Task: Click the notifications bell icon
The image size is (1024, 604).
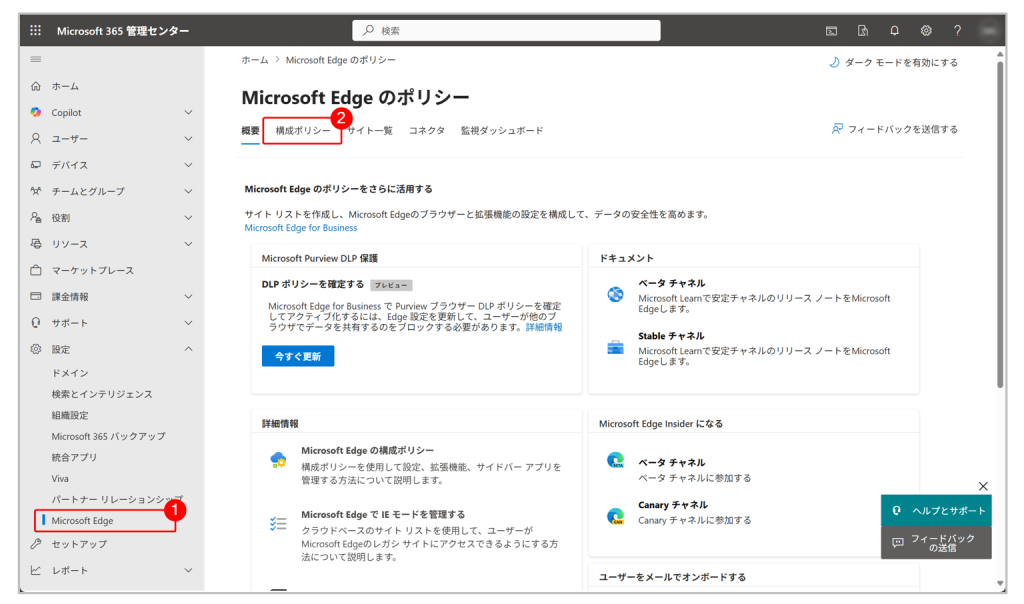Action: coord(894,31)
